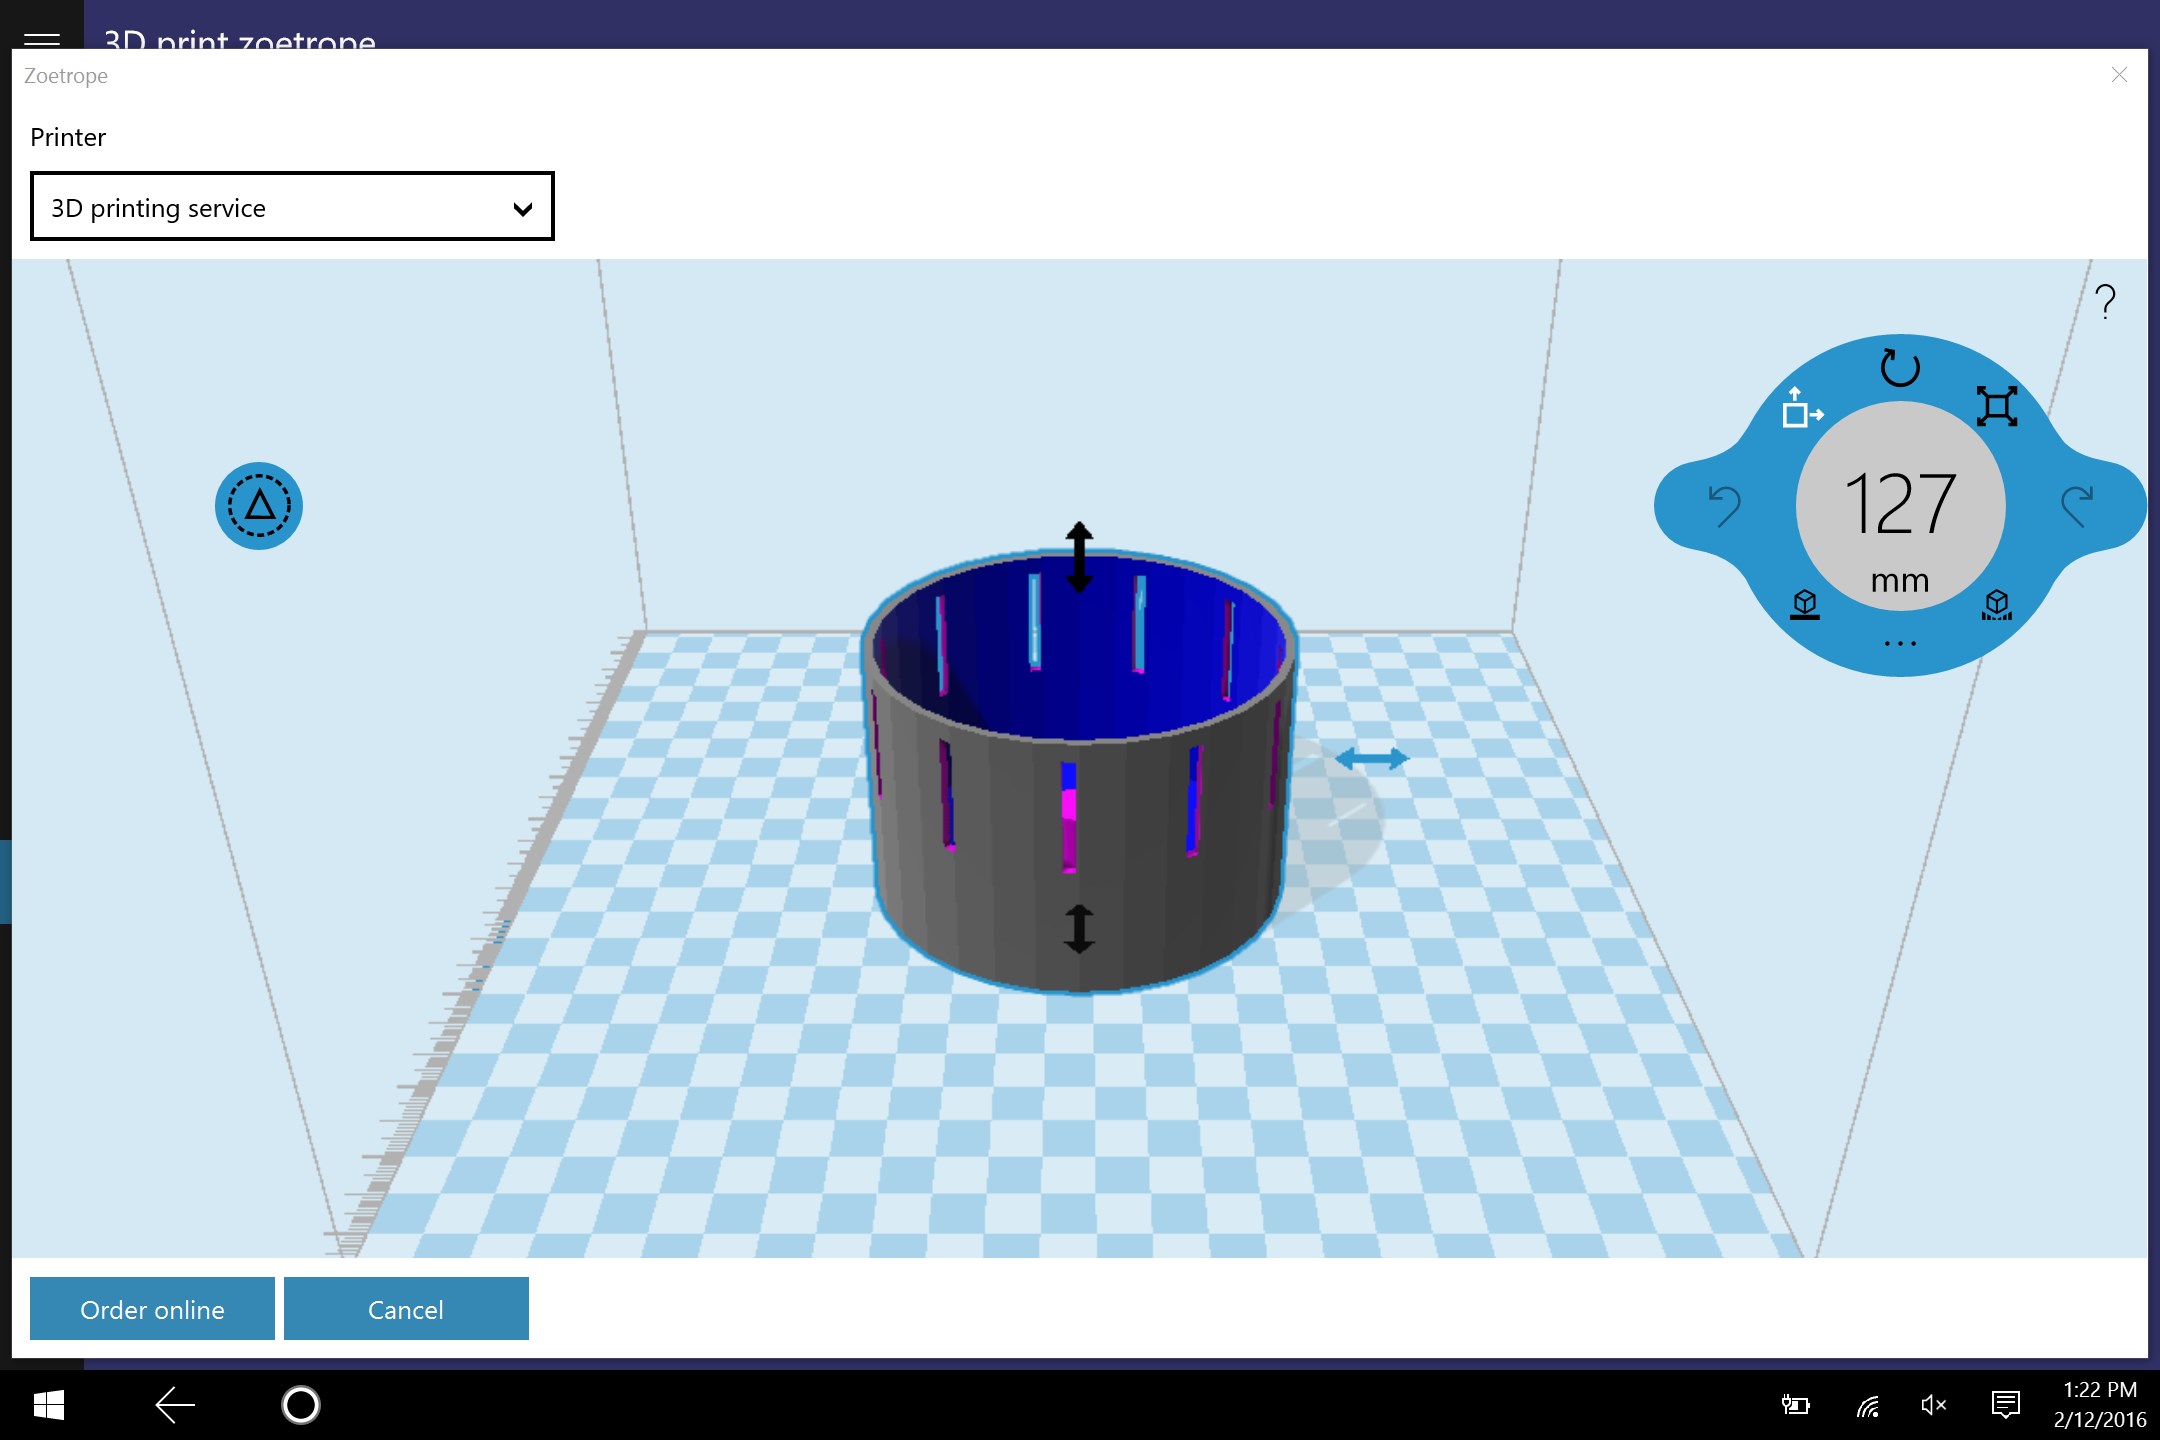2160x1440 pixels.
Task: Click the Undo arrow on the dial
Action: pos(1725,507)
